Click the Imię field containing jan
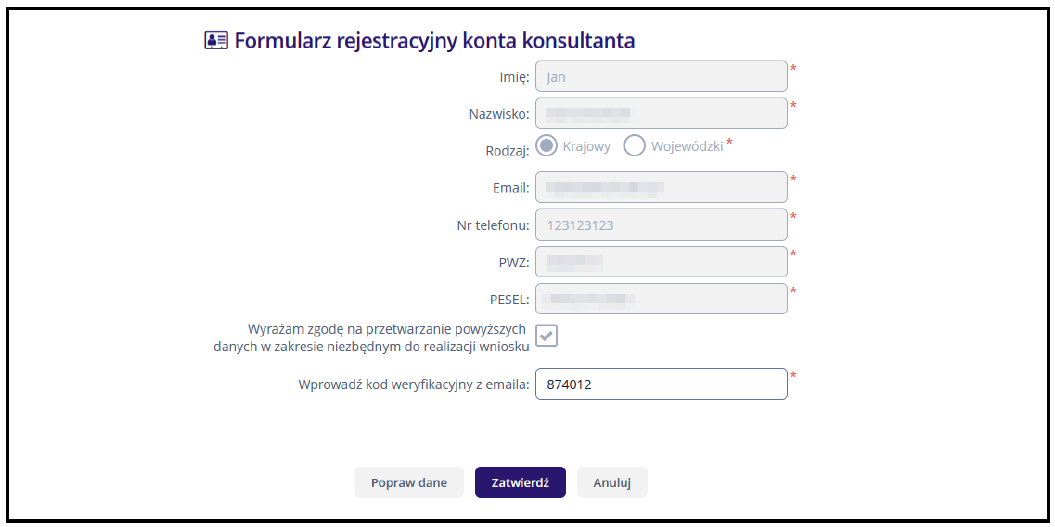 [661, 76]
